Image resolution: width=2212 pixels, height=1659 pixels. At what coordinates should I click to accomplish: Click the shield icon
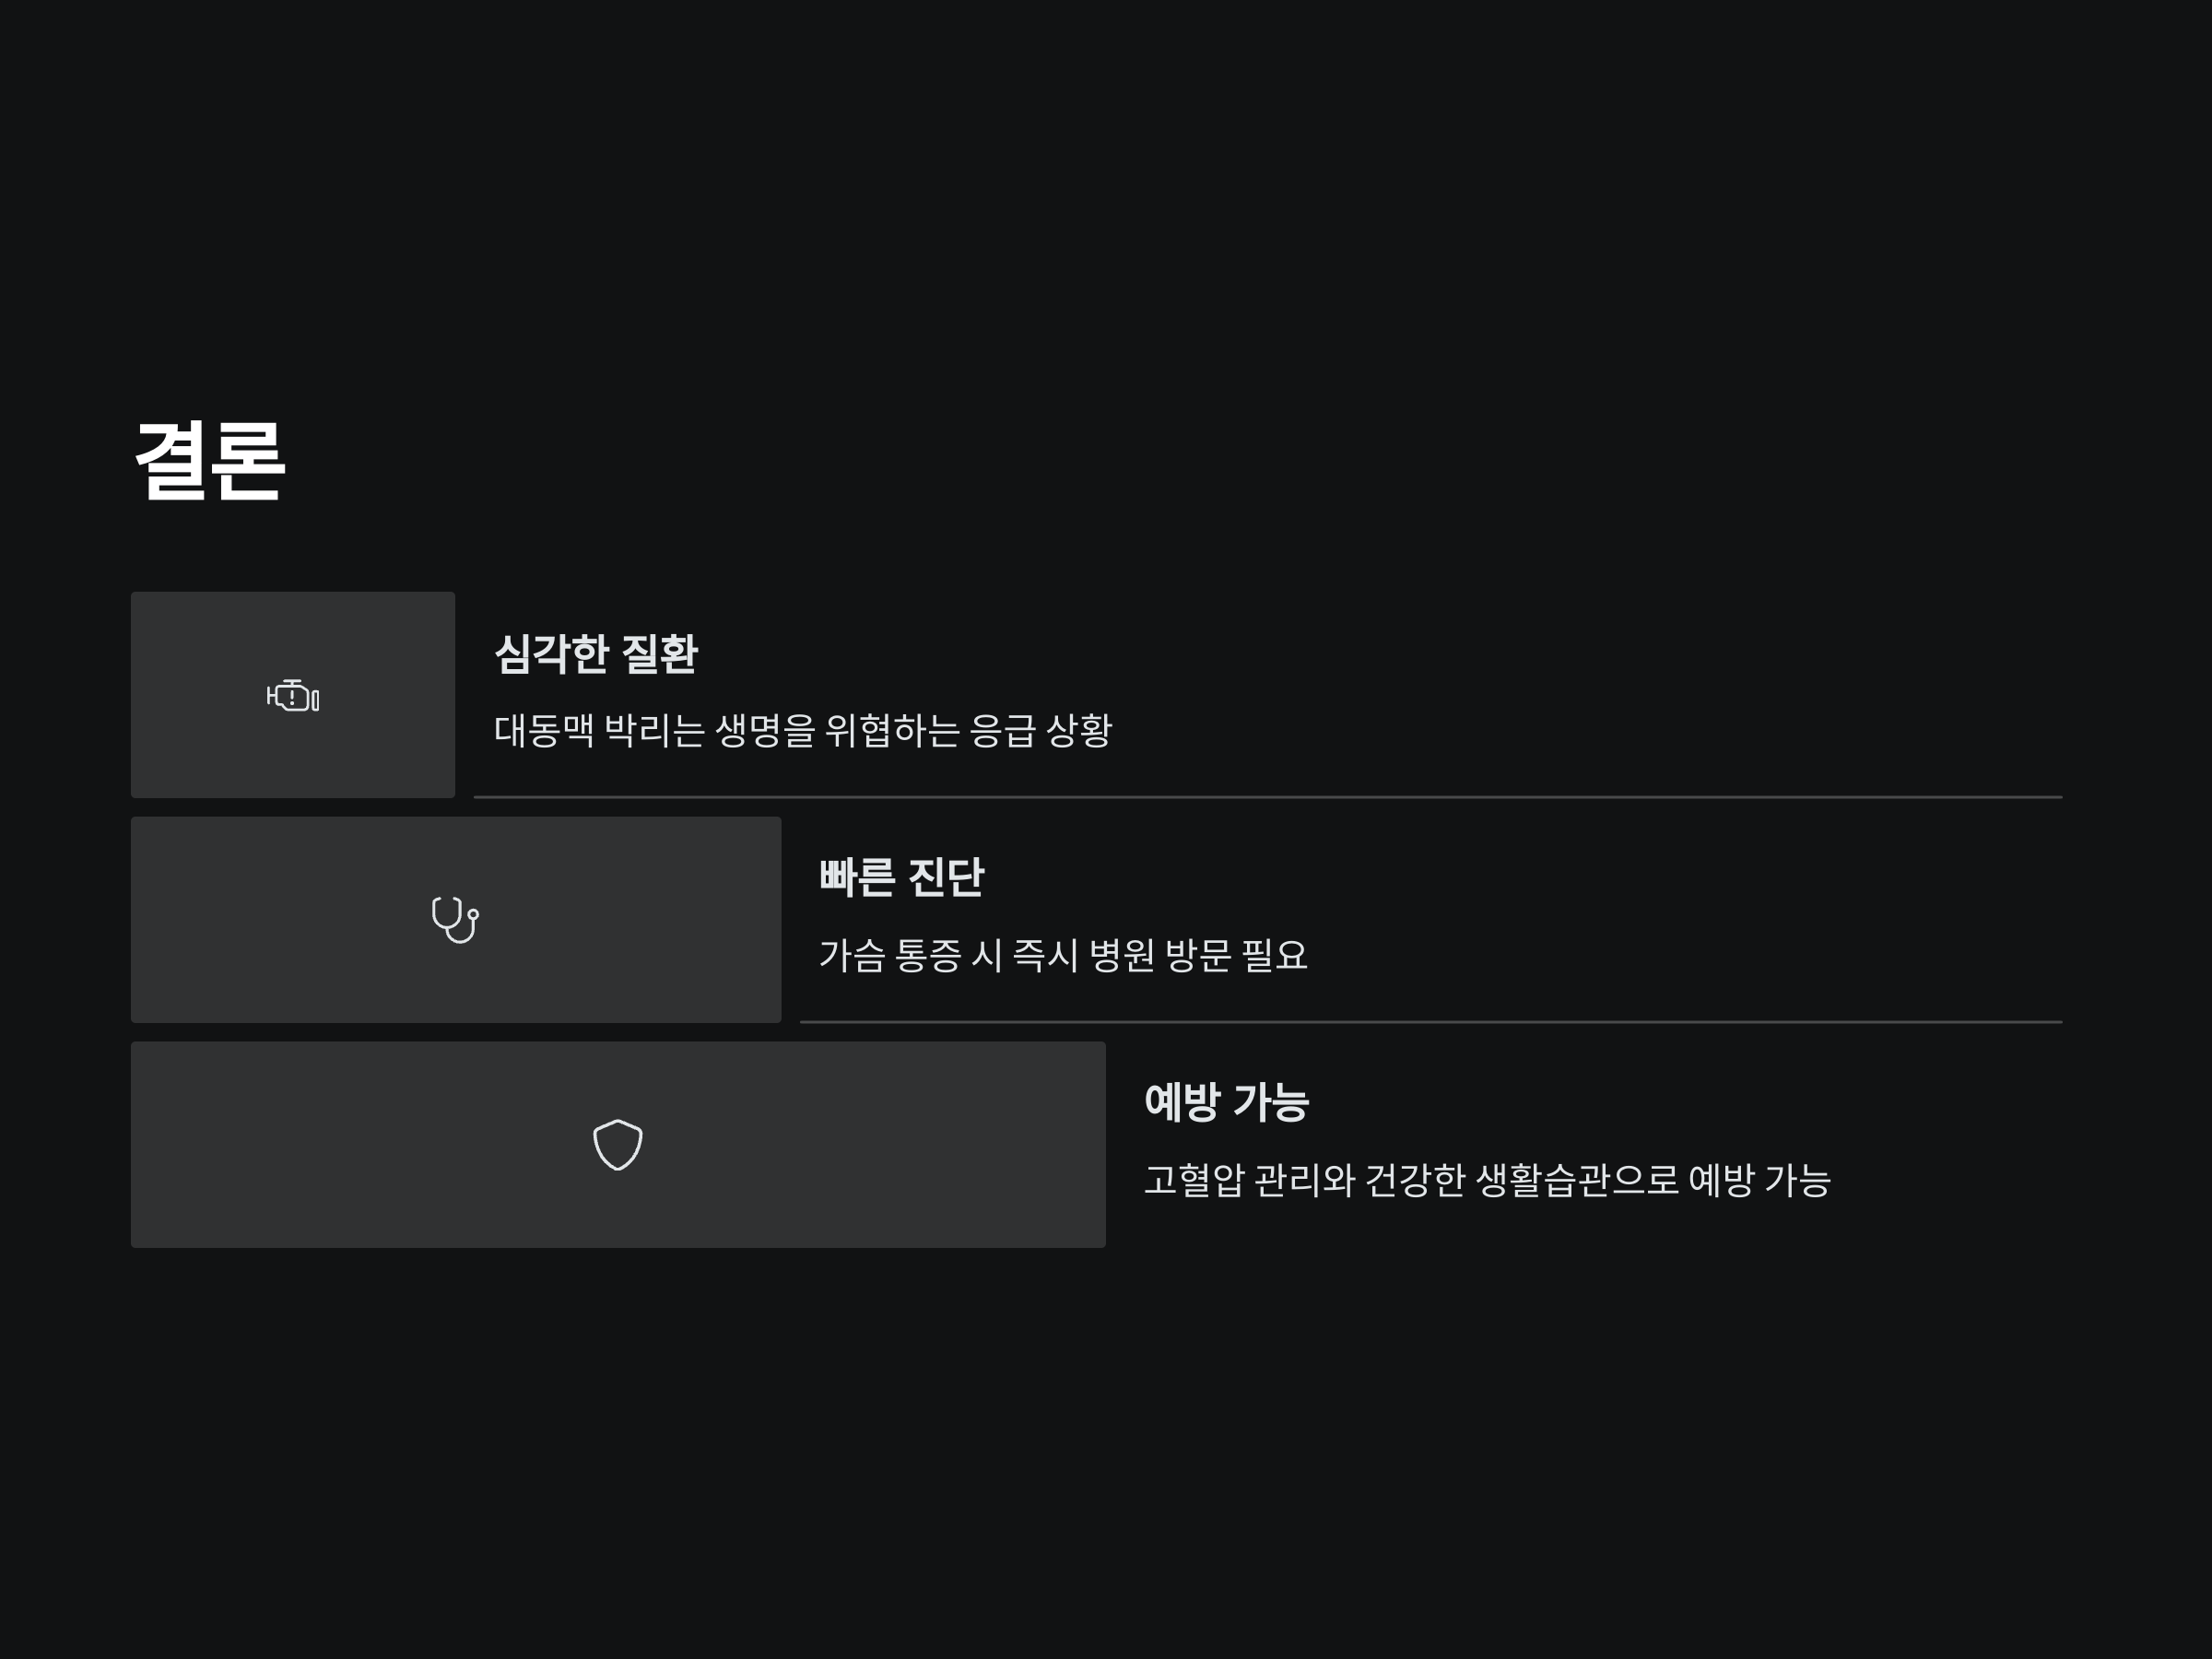click(618, 1144)
